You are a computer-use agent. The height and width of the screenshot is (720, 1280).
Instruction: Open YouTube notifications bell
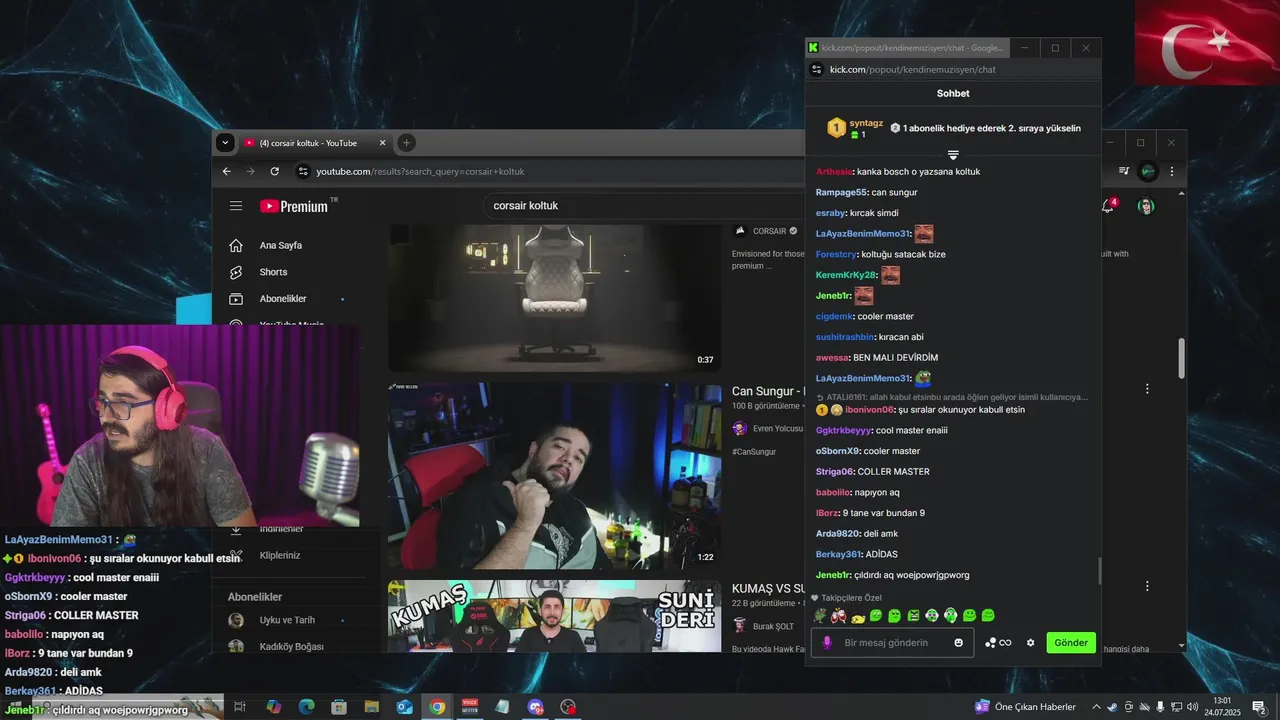click(x=1108, y=206)
